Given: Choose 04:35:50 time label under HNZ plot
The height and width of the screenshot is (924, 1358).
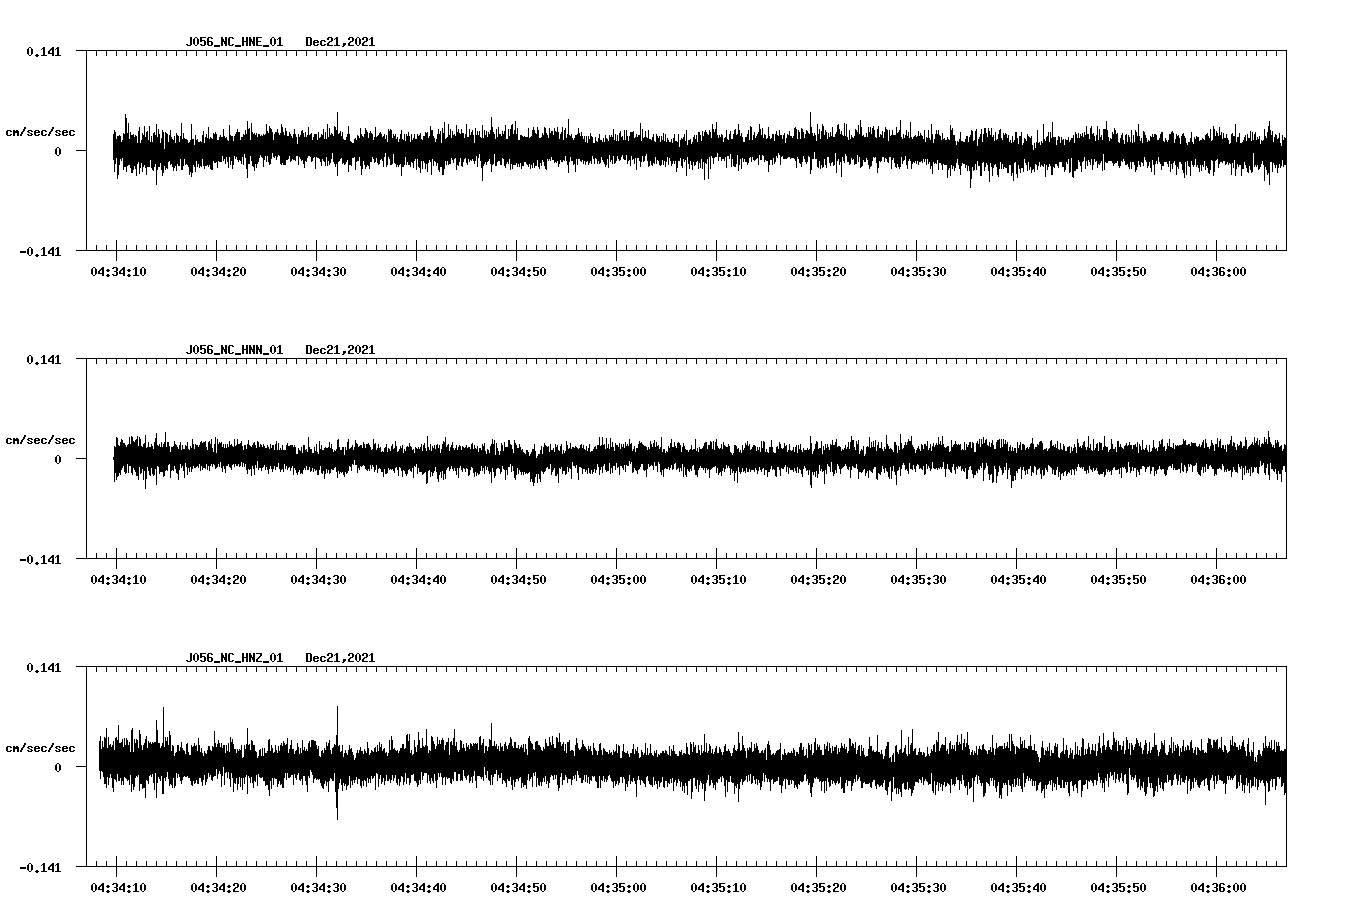Looking at the screenshot, I should [1118, 888].
